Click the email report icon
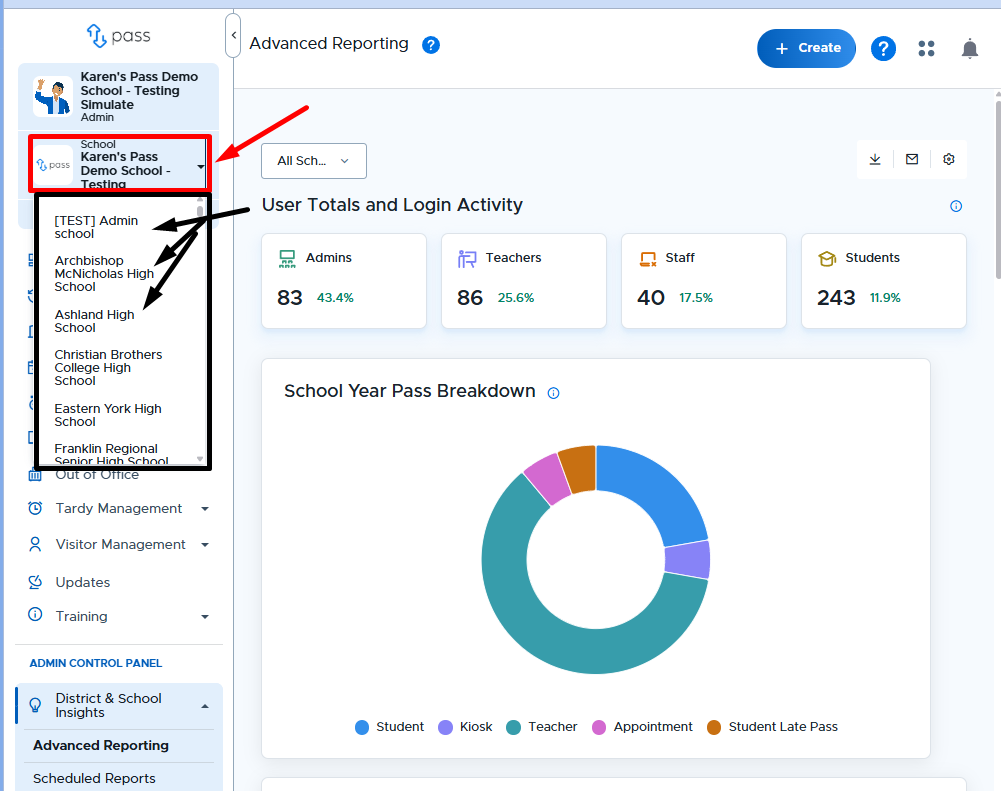The image size is (1001, 791). tap(912, 159)
